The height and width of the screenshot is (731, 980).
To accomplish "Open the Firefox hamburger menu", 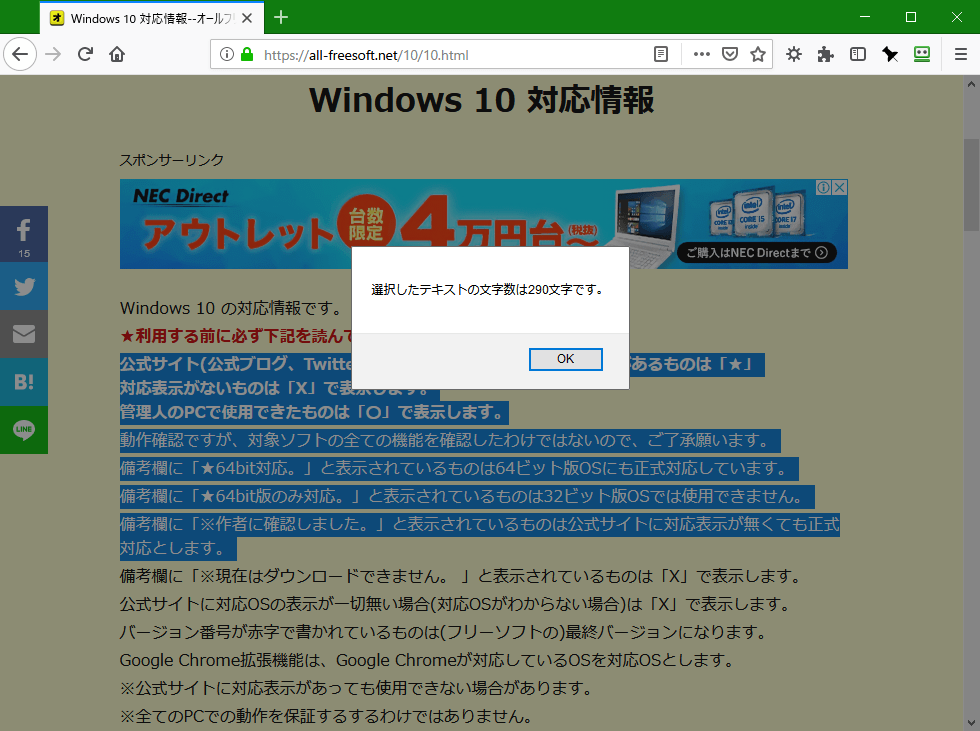I will [961, 54].
